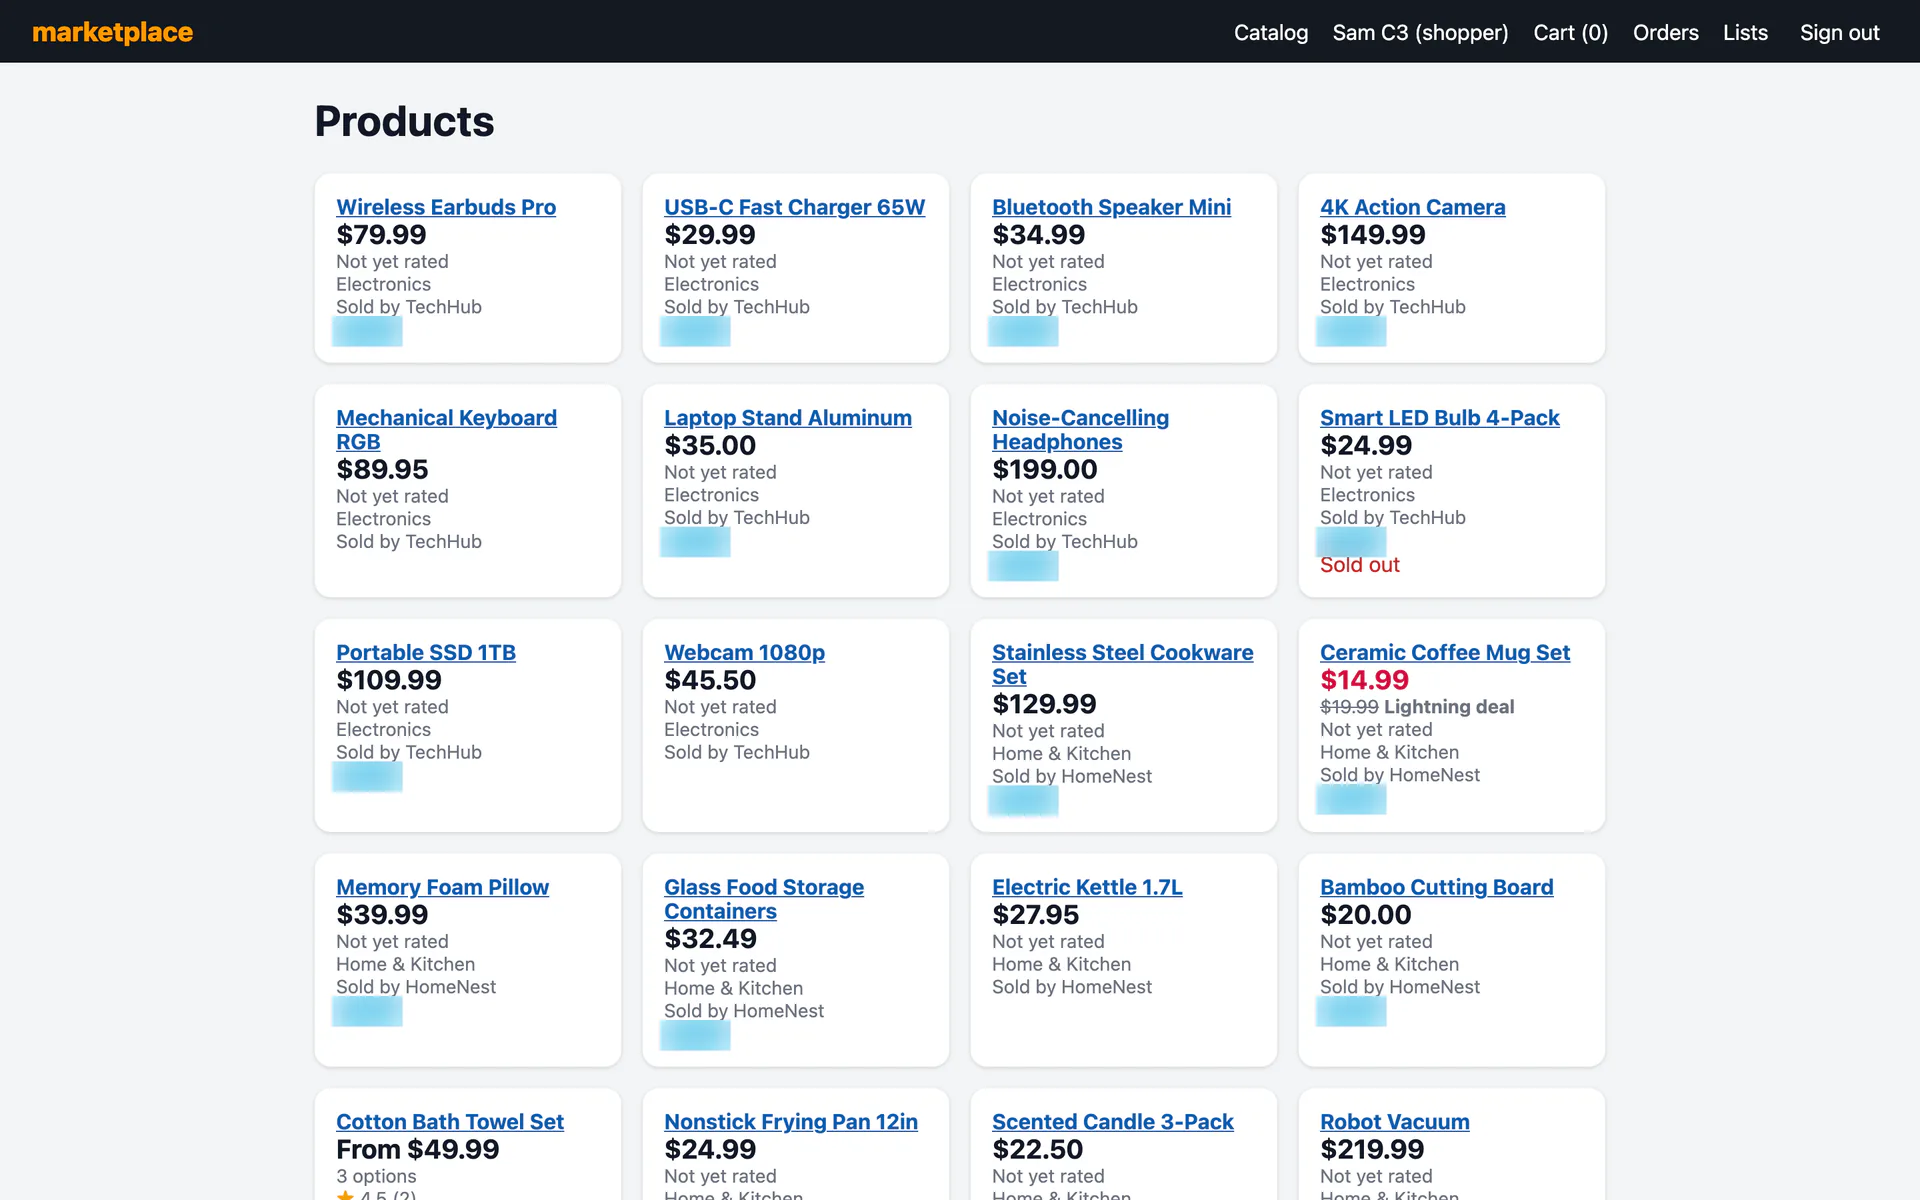View Smart LED Bulb 4-Pack
Screen dimensions: 1920x1200
click(x=1439, y=418)
